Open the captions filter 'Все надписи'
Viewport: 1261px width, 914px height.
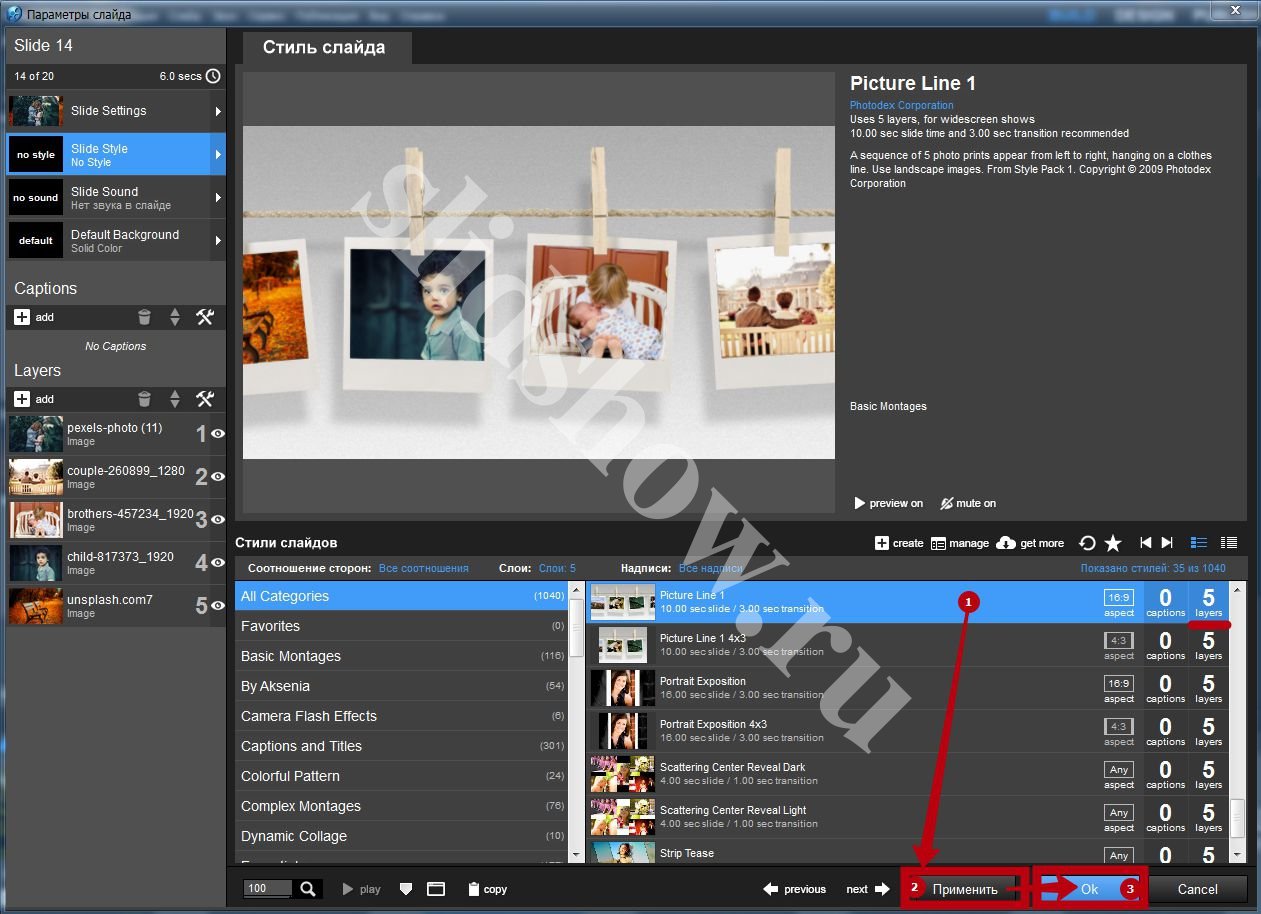(711, 568)
